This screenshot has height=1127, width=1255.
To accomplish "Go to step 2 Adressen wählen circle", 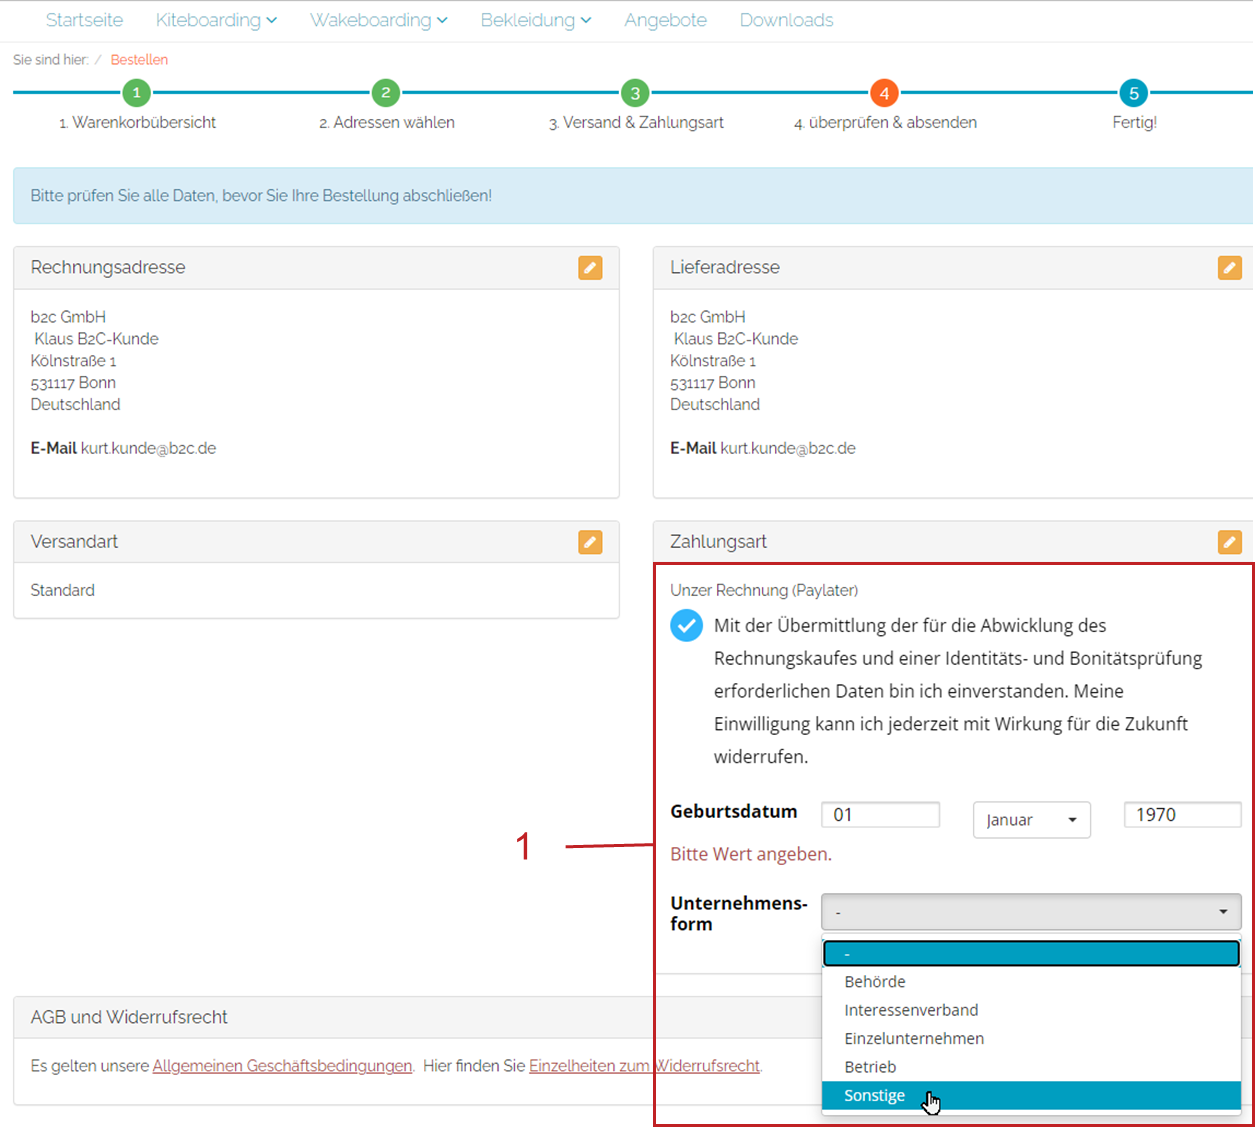I will [386, 93].
